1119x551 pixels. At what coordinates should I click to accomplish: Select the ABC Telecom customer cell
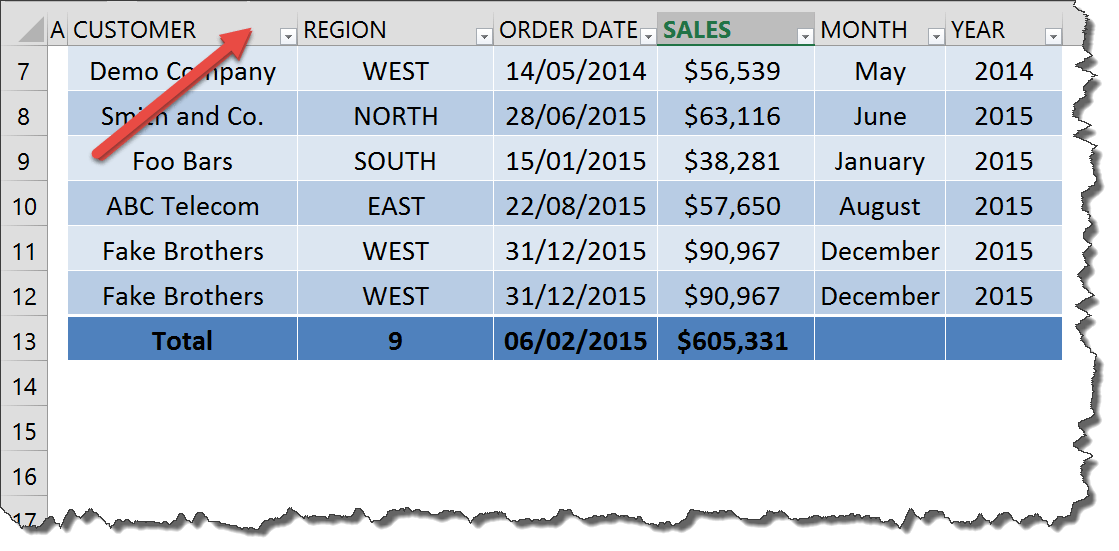click(x=183, y=205)
